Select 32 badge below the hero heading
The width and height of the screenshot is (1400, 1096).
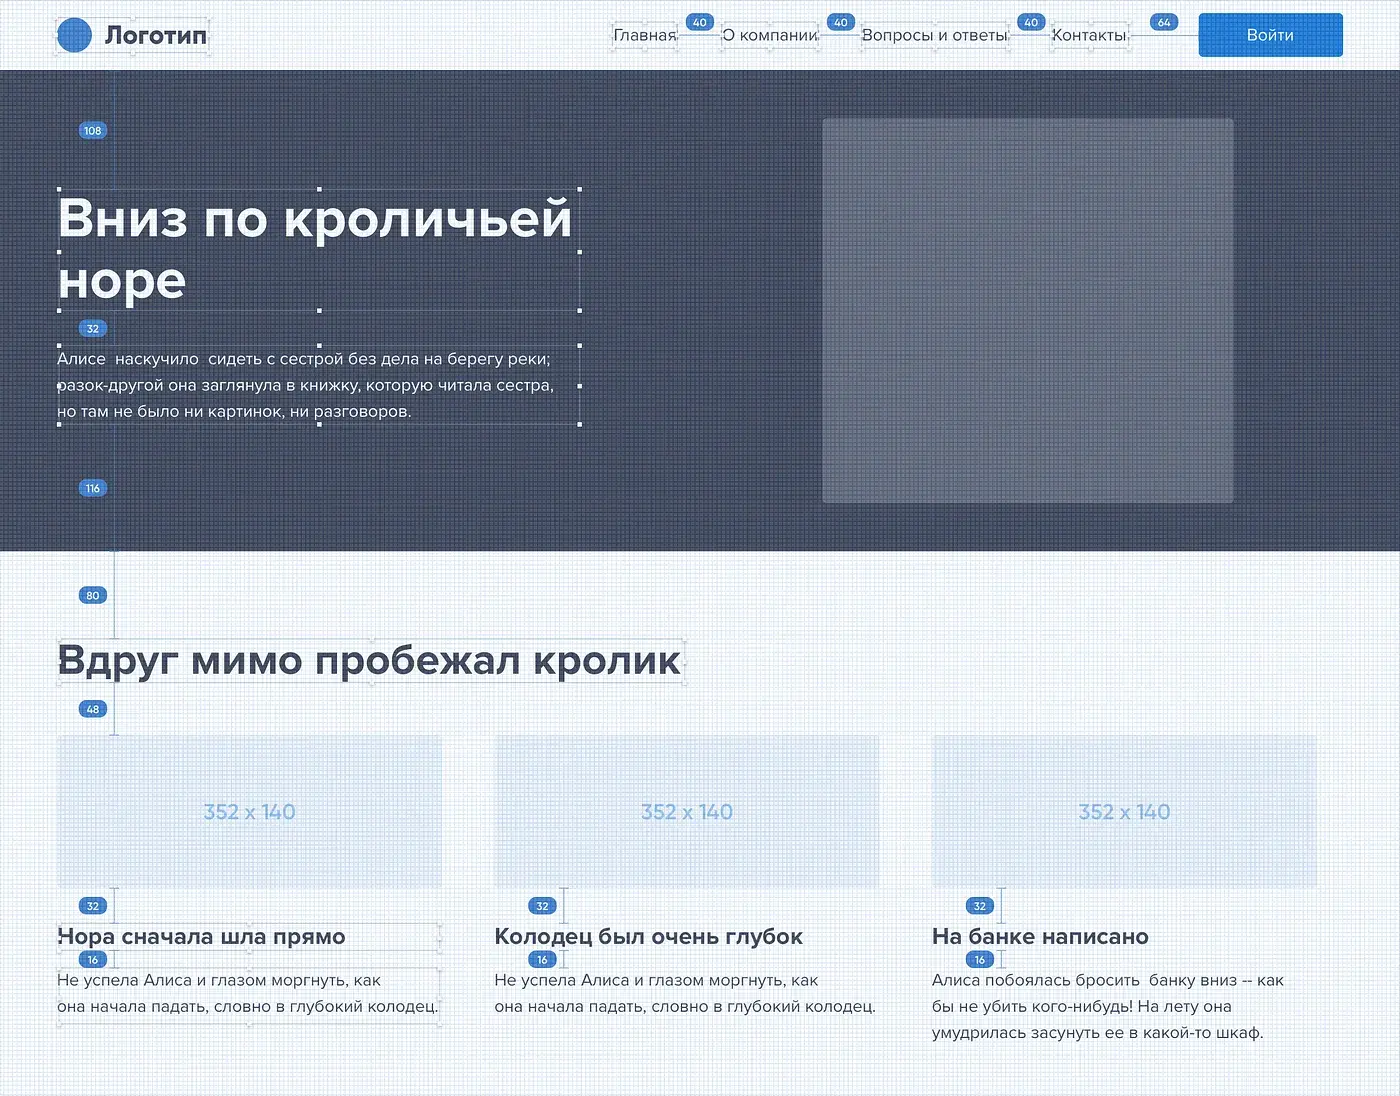tap(93, 329)
